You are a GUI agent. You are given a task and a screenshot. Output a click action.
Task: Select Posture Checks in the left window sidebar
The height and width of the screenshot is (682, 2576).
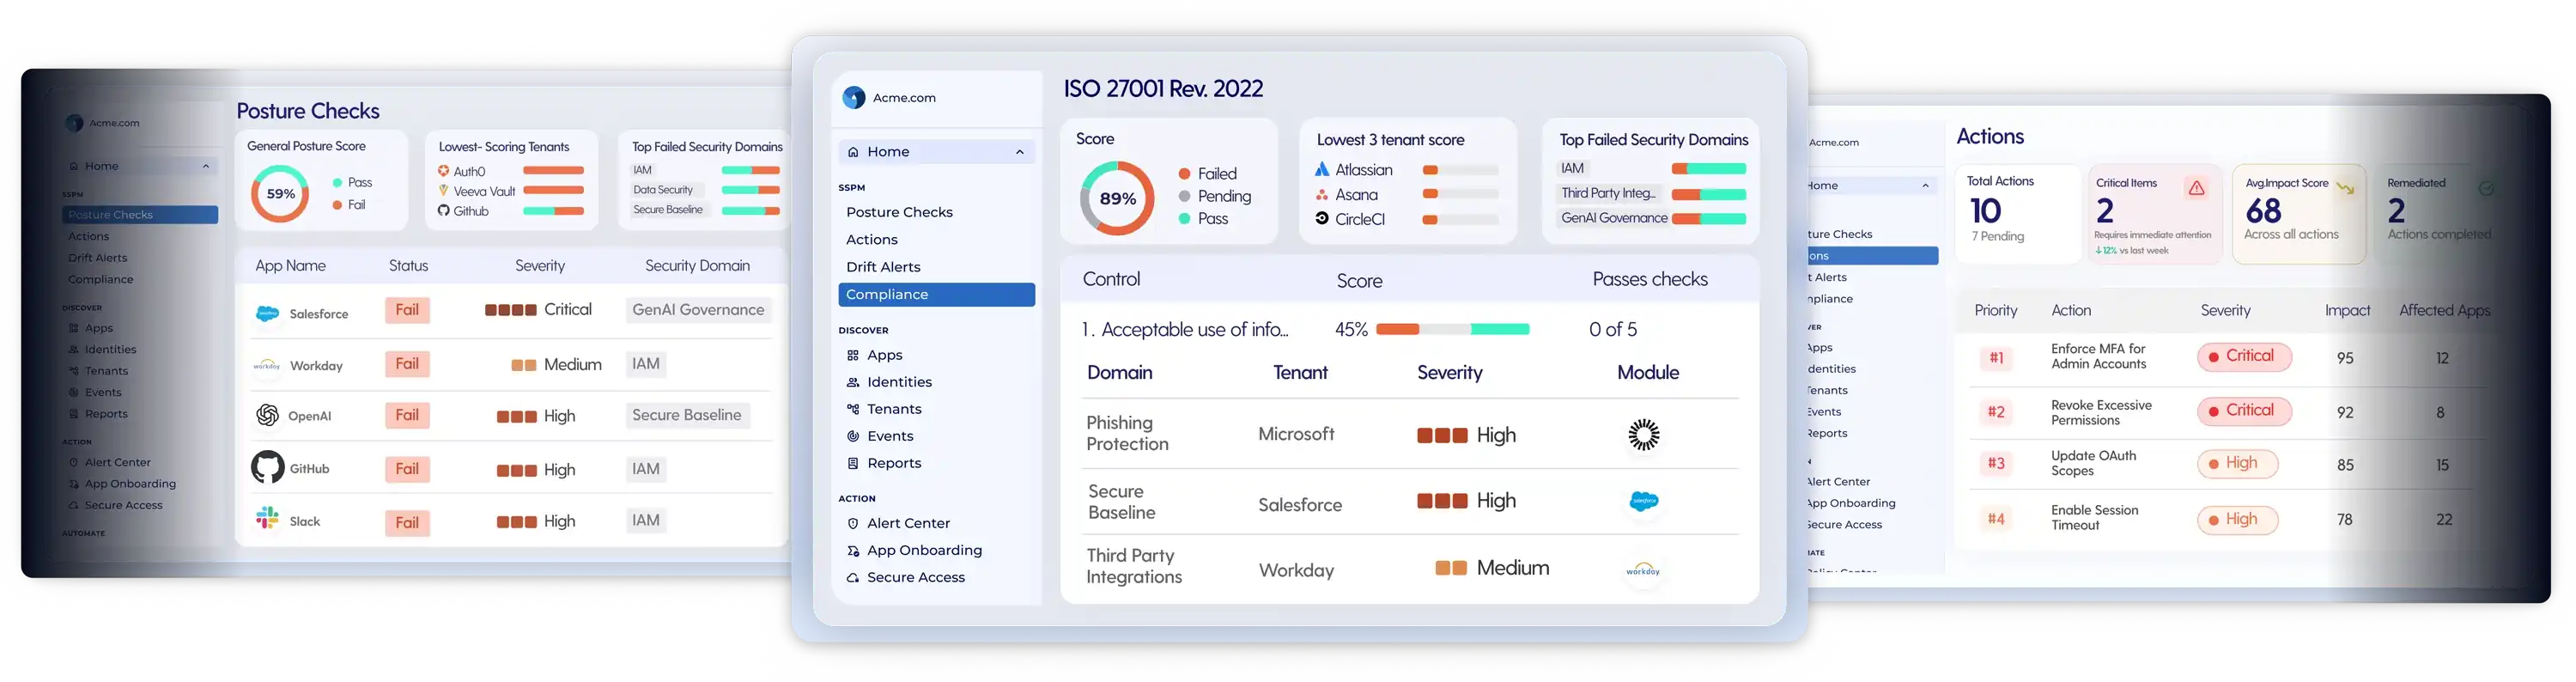[x=140, y=215]
